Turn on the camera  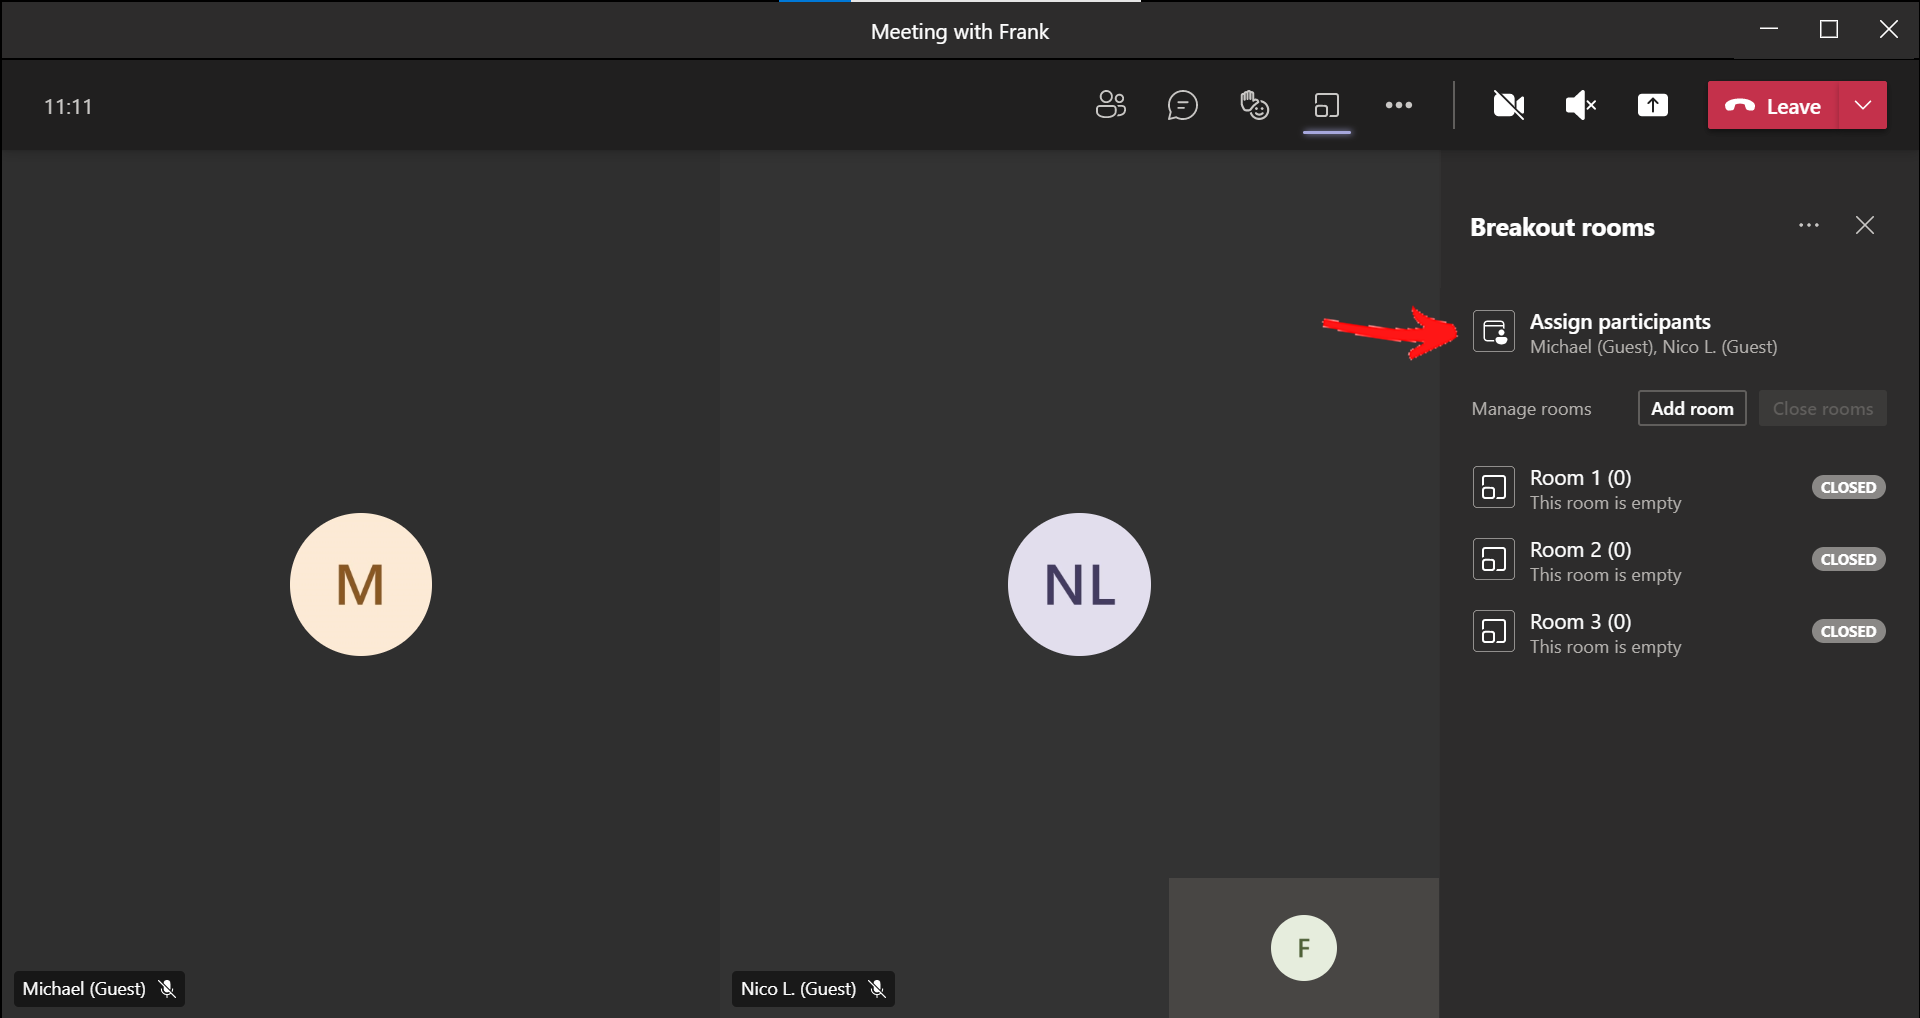point(1508,105)
